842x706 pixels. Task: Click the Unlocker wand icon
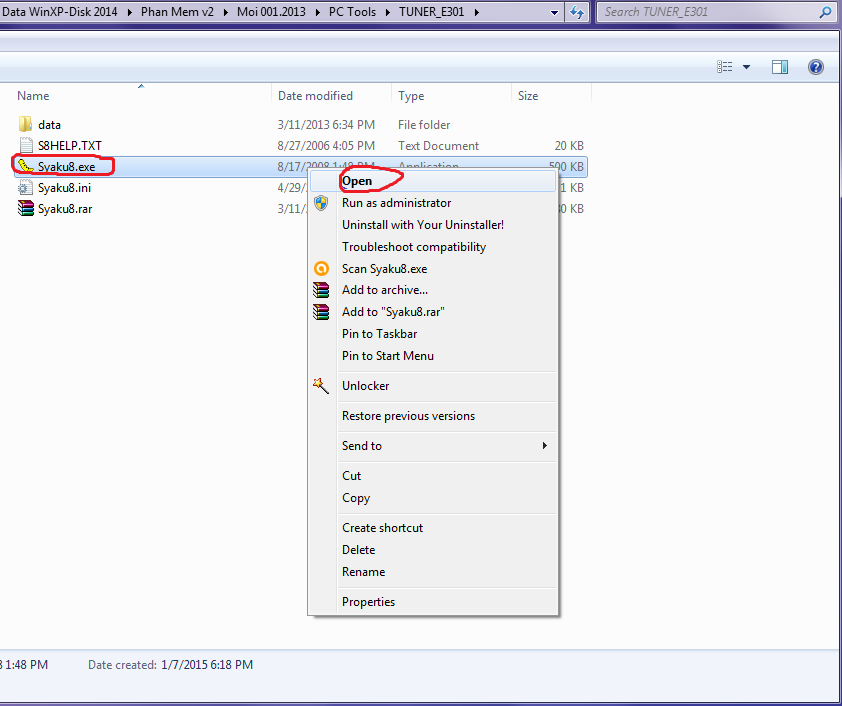click(x=321, y=386)
